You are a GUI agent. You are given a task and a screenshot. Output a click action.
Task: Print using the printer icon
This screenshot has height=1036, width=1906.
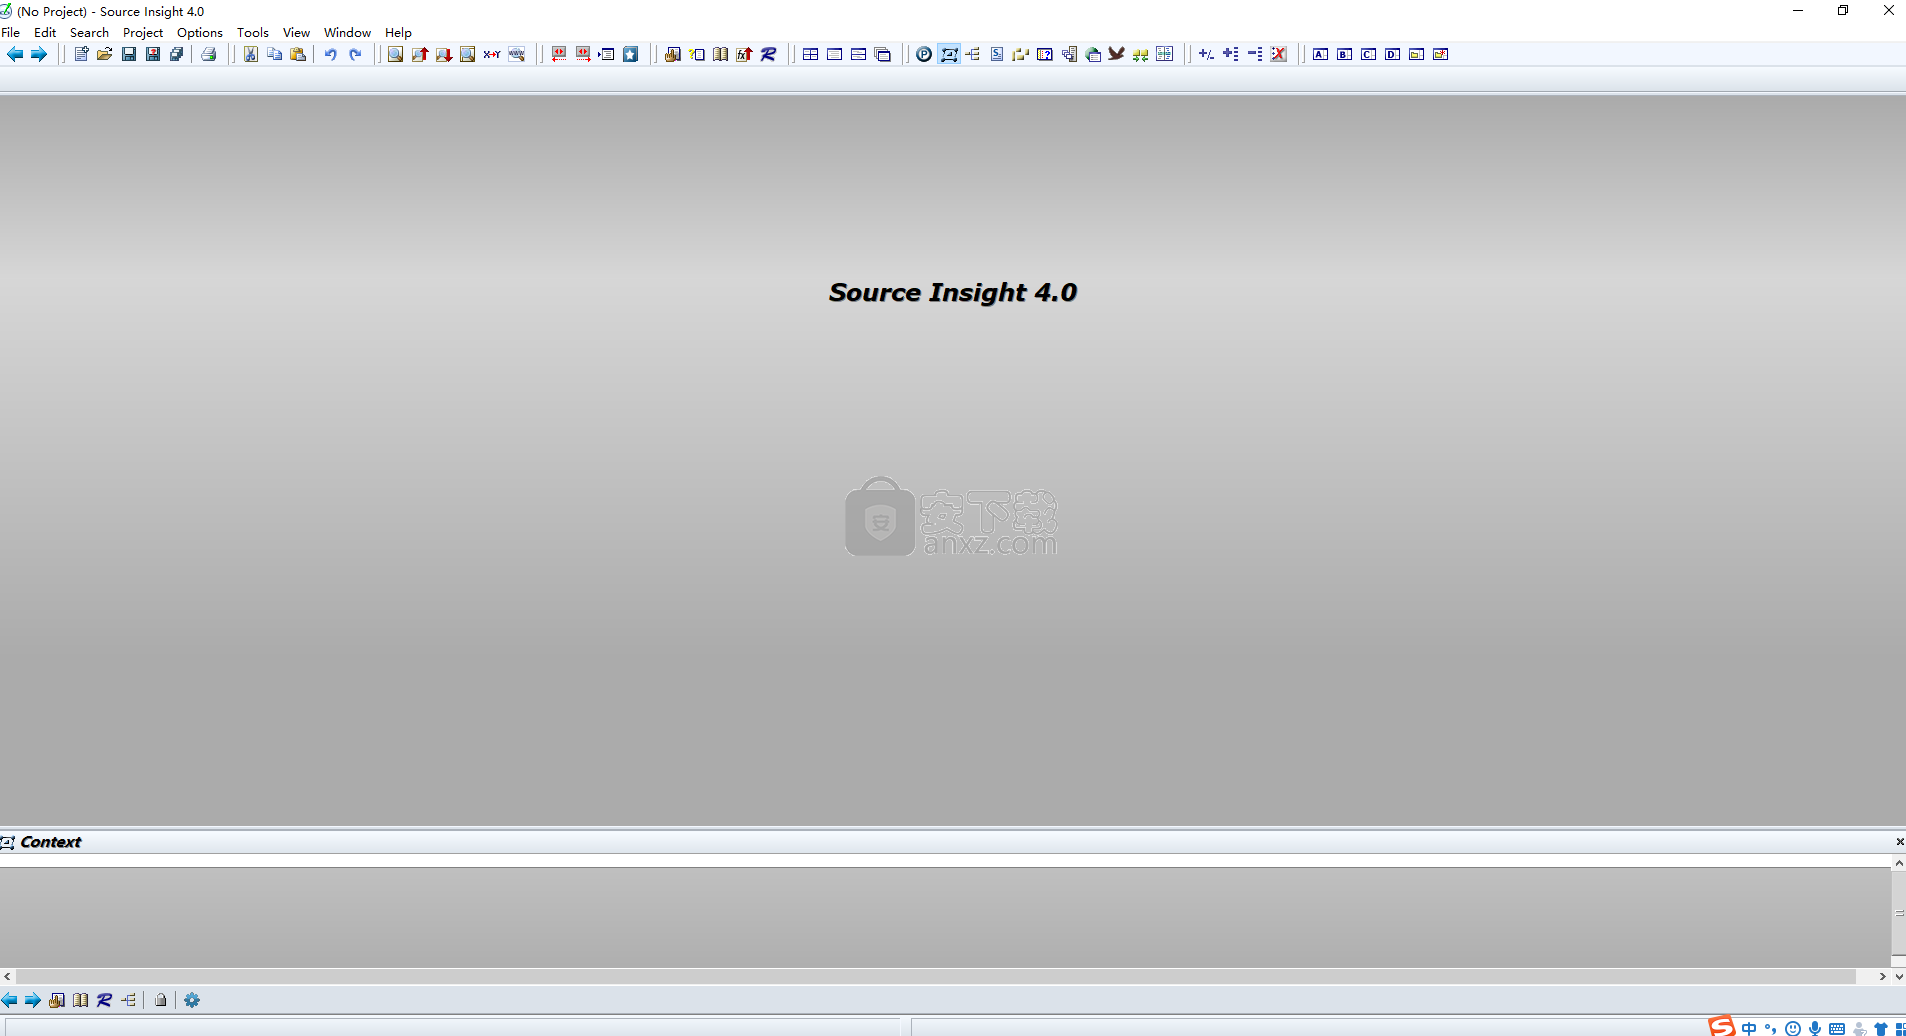click(x=209, y=54)
